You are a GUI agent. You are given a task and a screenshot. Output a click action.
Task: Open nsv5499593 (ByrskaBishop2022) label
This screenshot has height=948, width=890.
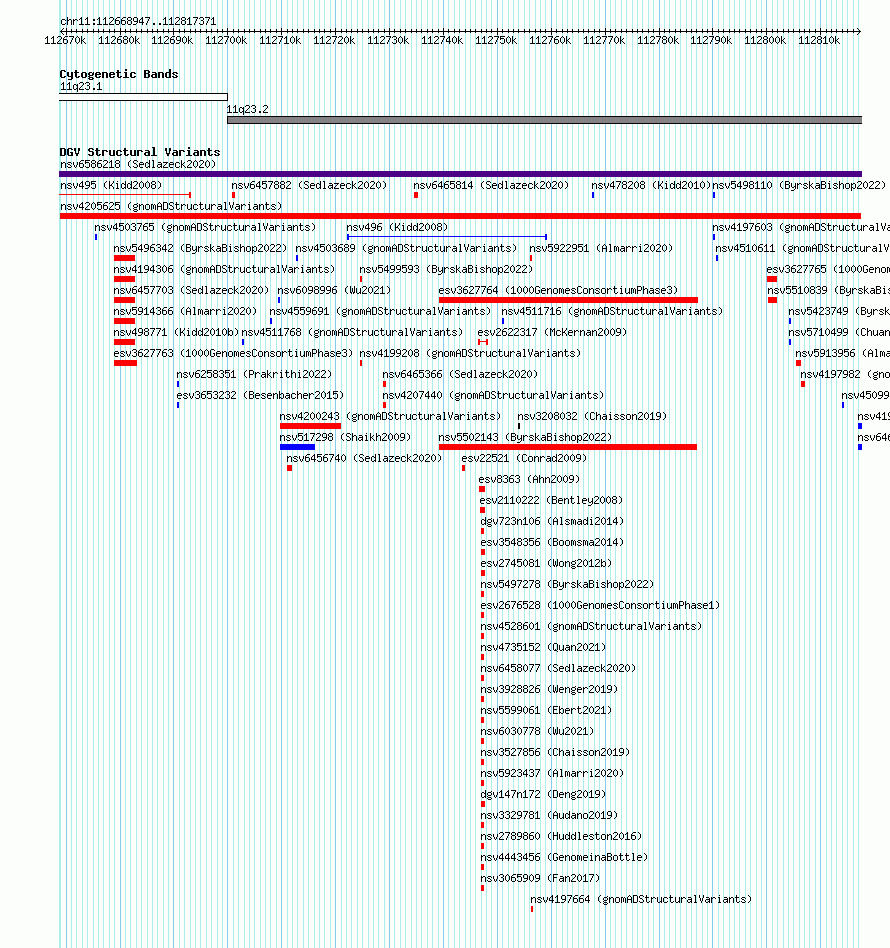coord(446,270)
